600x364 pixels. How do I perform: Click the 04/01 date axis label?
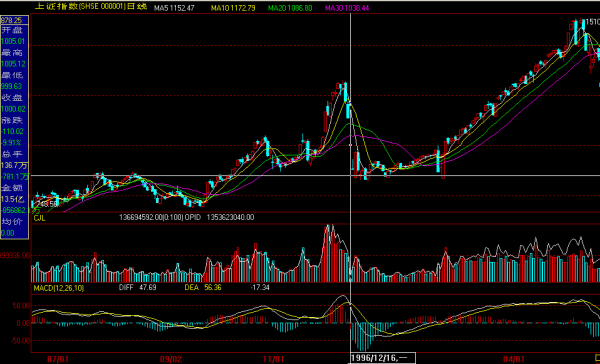click(514, 359)
